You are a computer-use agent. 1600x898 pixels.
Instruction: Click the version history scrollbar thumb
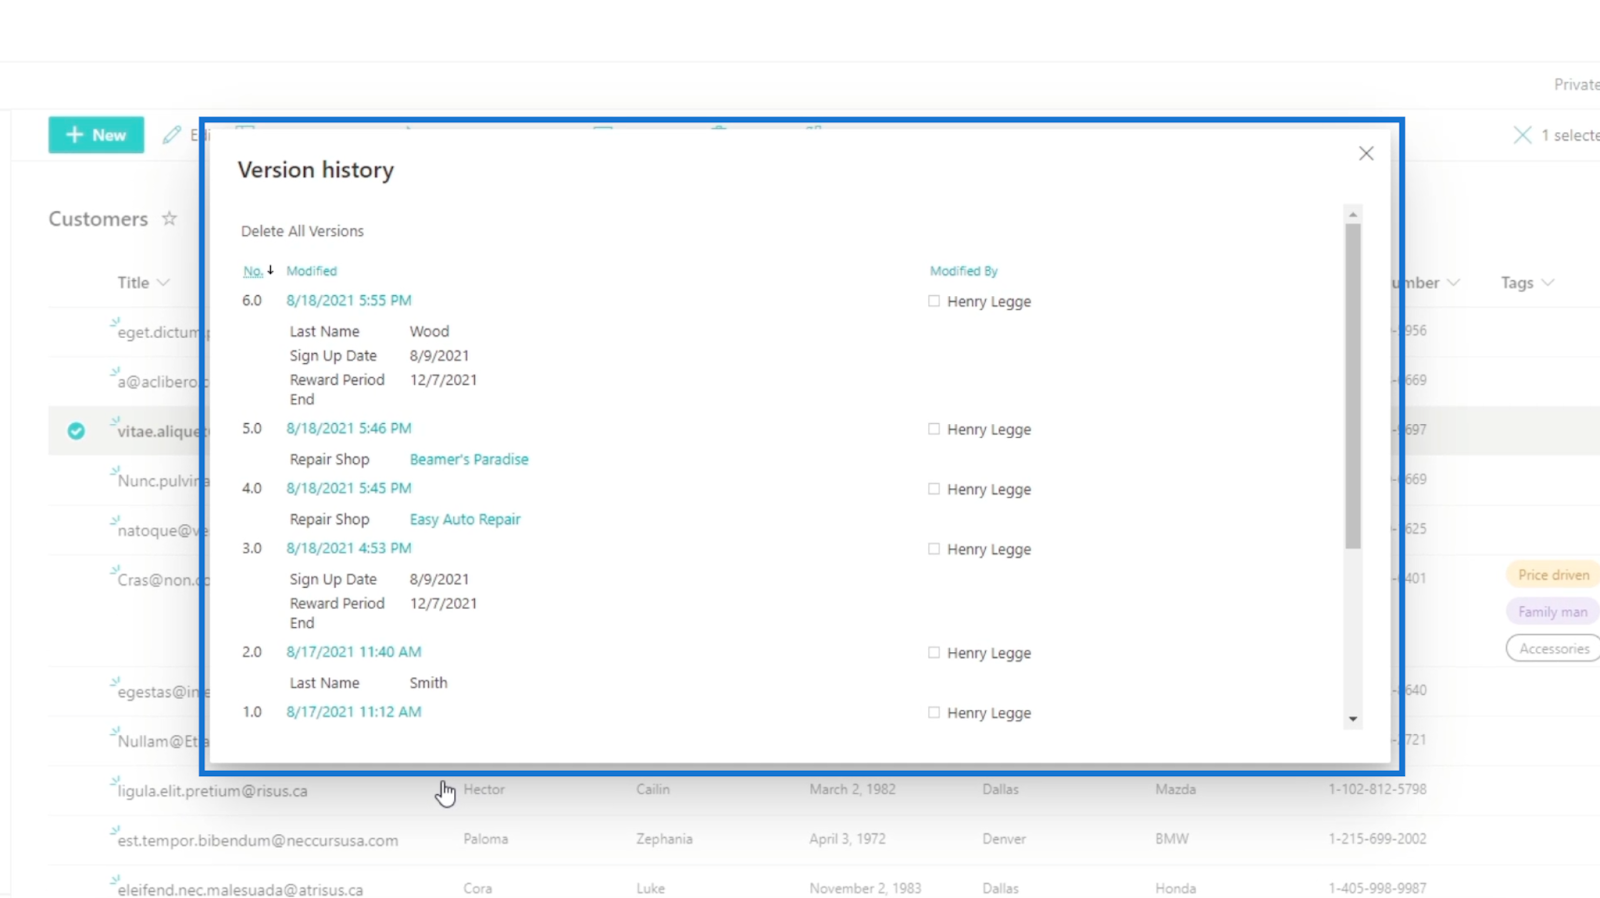click(x=1353, y=386)
